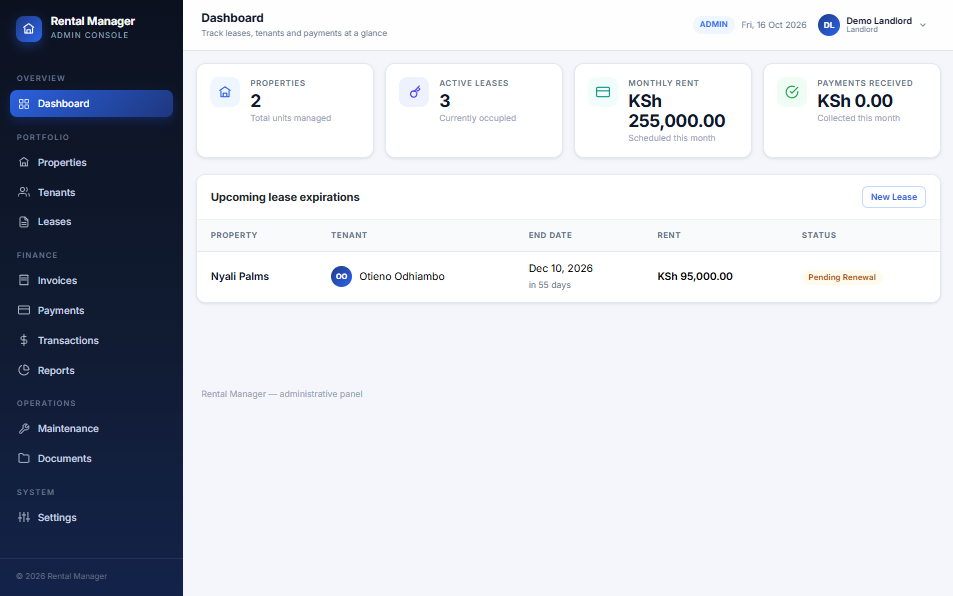Click the Dashboard page title in header

tap(232, 18)
